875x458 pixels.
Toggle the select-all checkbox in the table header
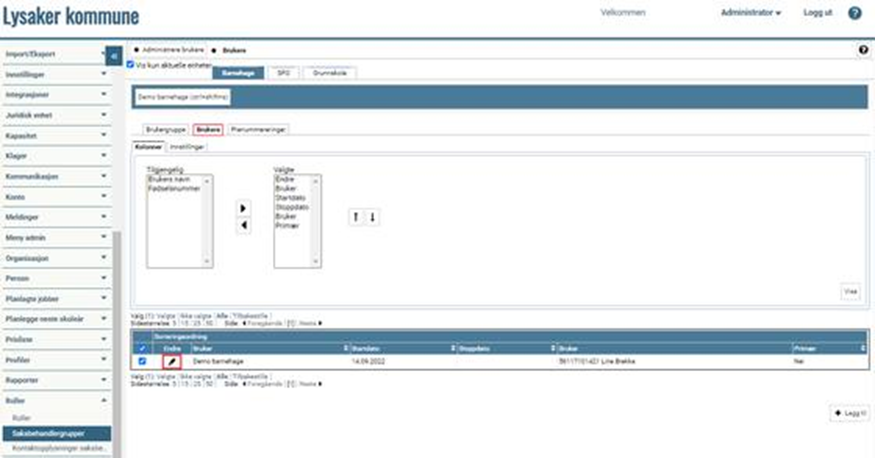tap(141, 348)
